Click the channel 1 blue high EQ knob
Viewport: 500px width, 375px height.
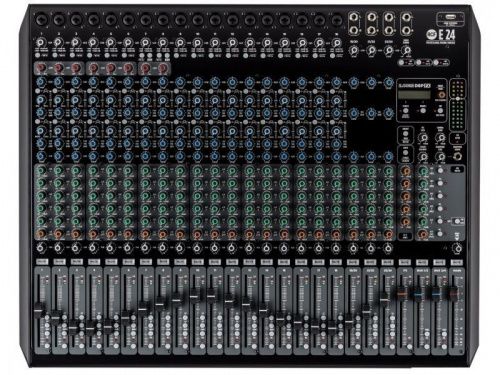tap(41, 82)
